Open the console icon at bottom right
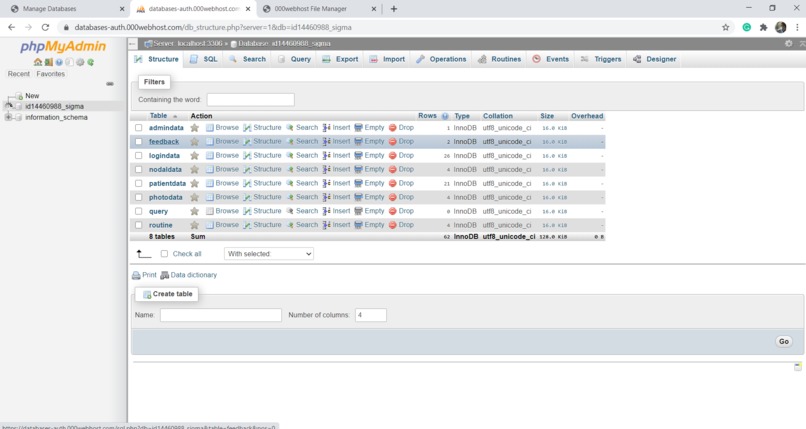The image size is (806, 429). [x=797, y=366]
